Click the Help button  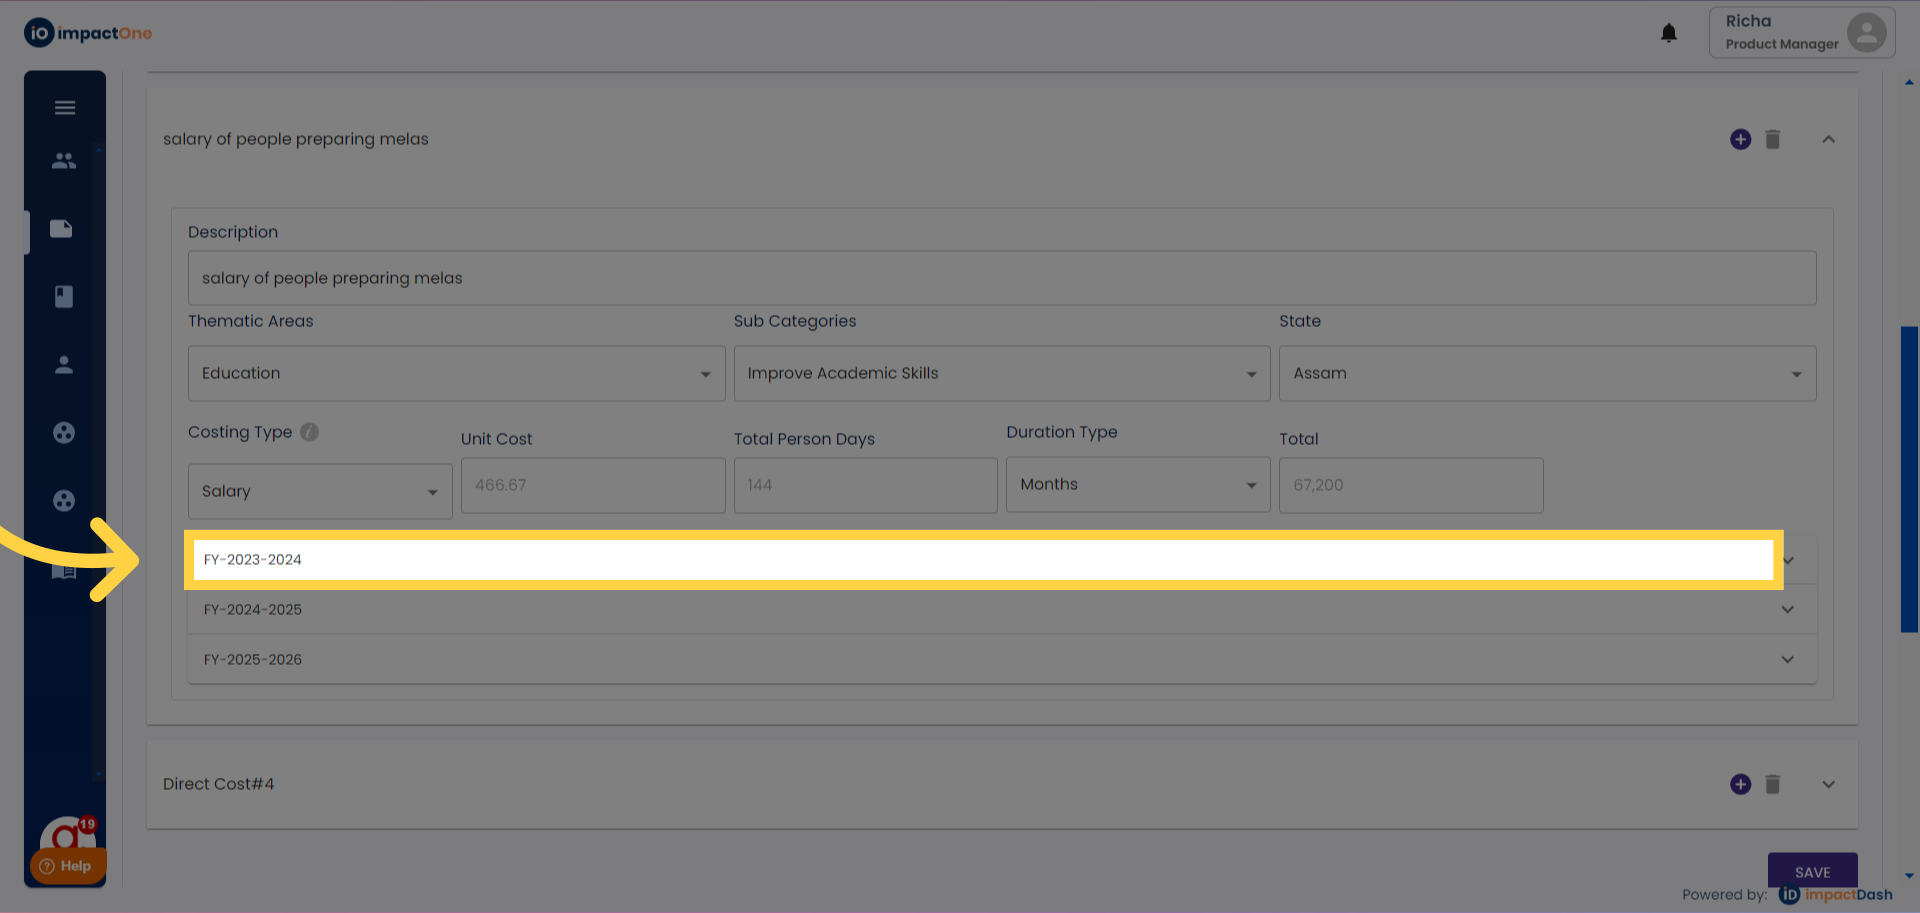pyautogui.click(x=67, y=866)
